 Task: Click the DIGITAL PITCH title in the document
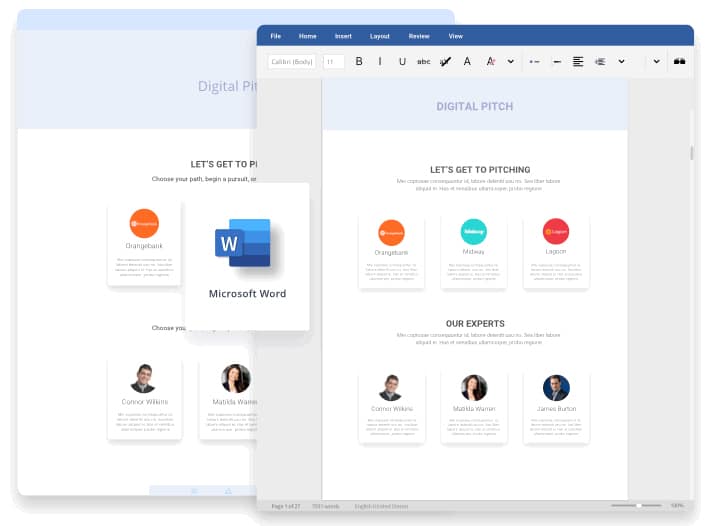click(x=474, y=106)
